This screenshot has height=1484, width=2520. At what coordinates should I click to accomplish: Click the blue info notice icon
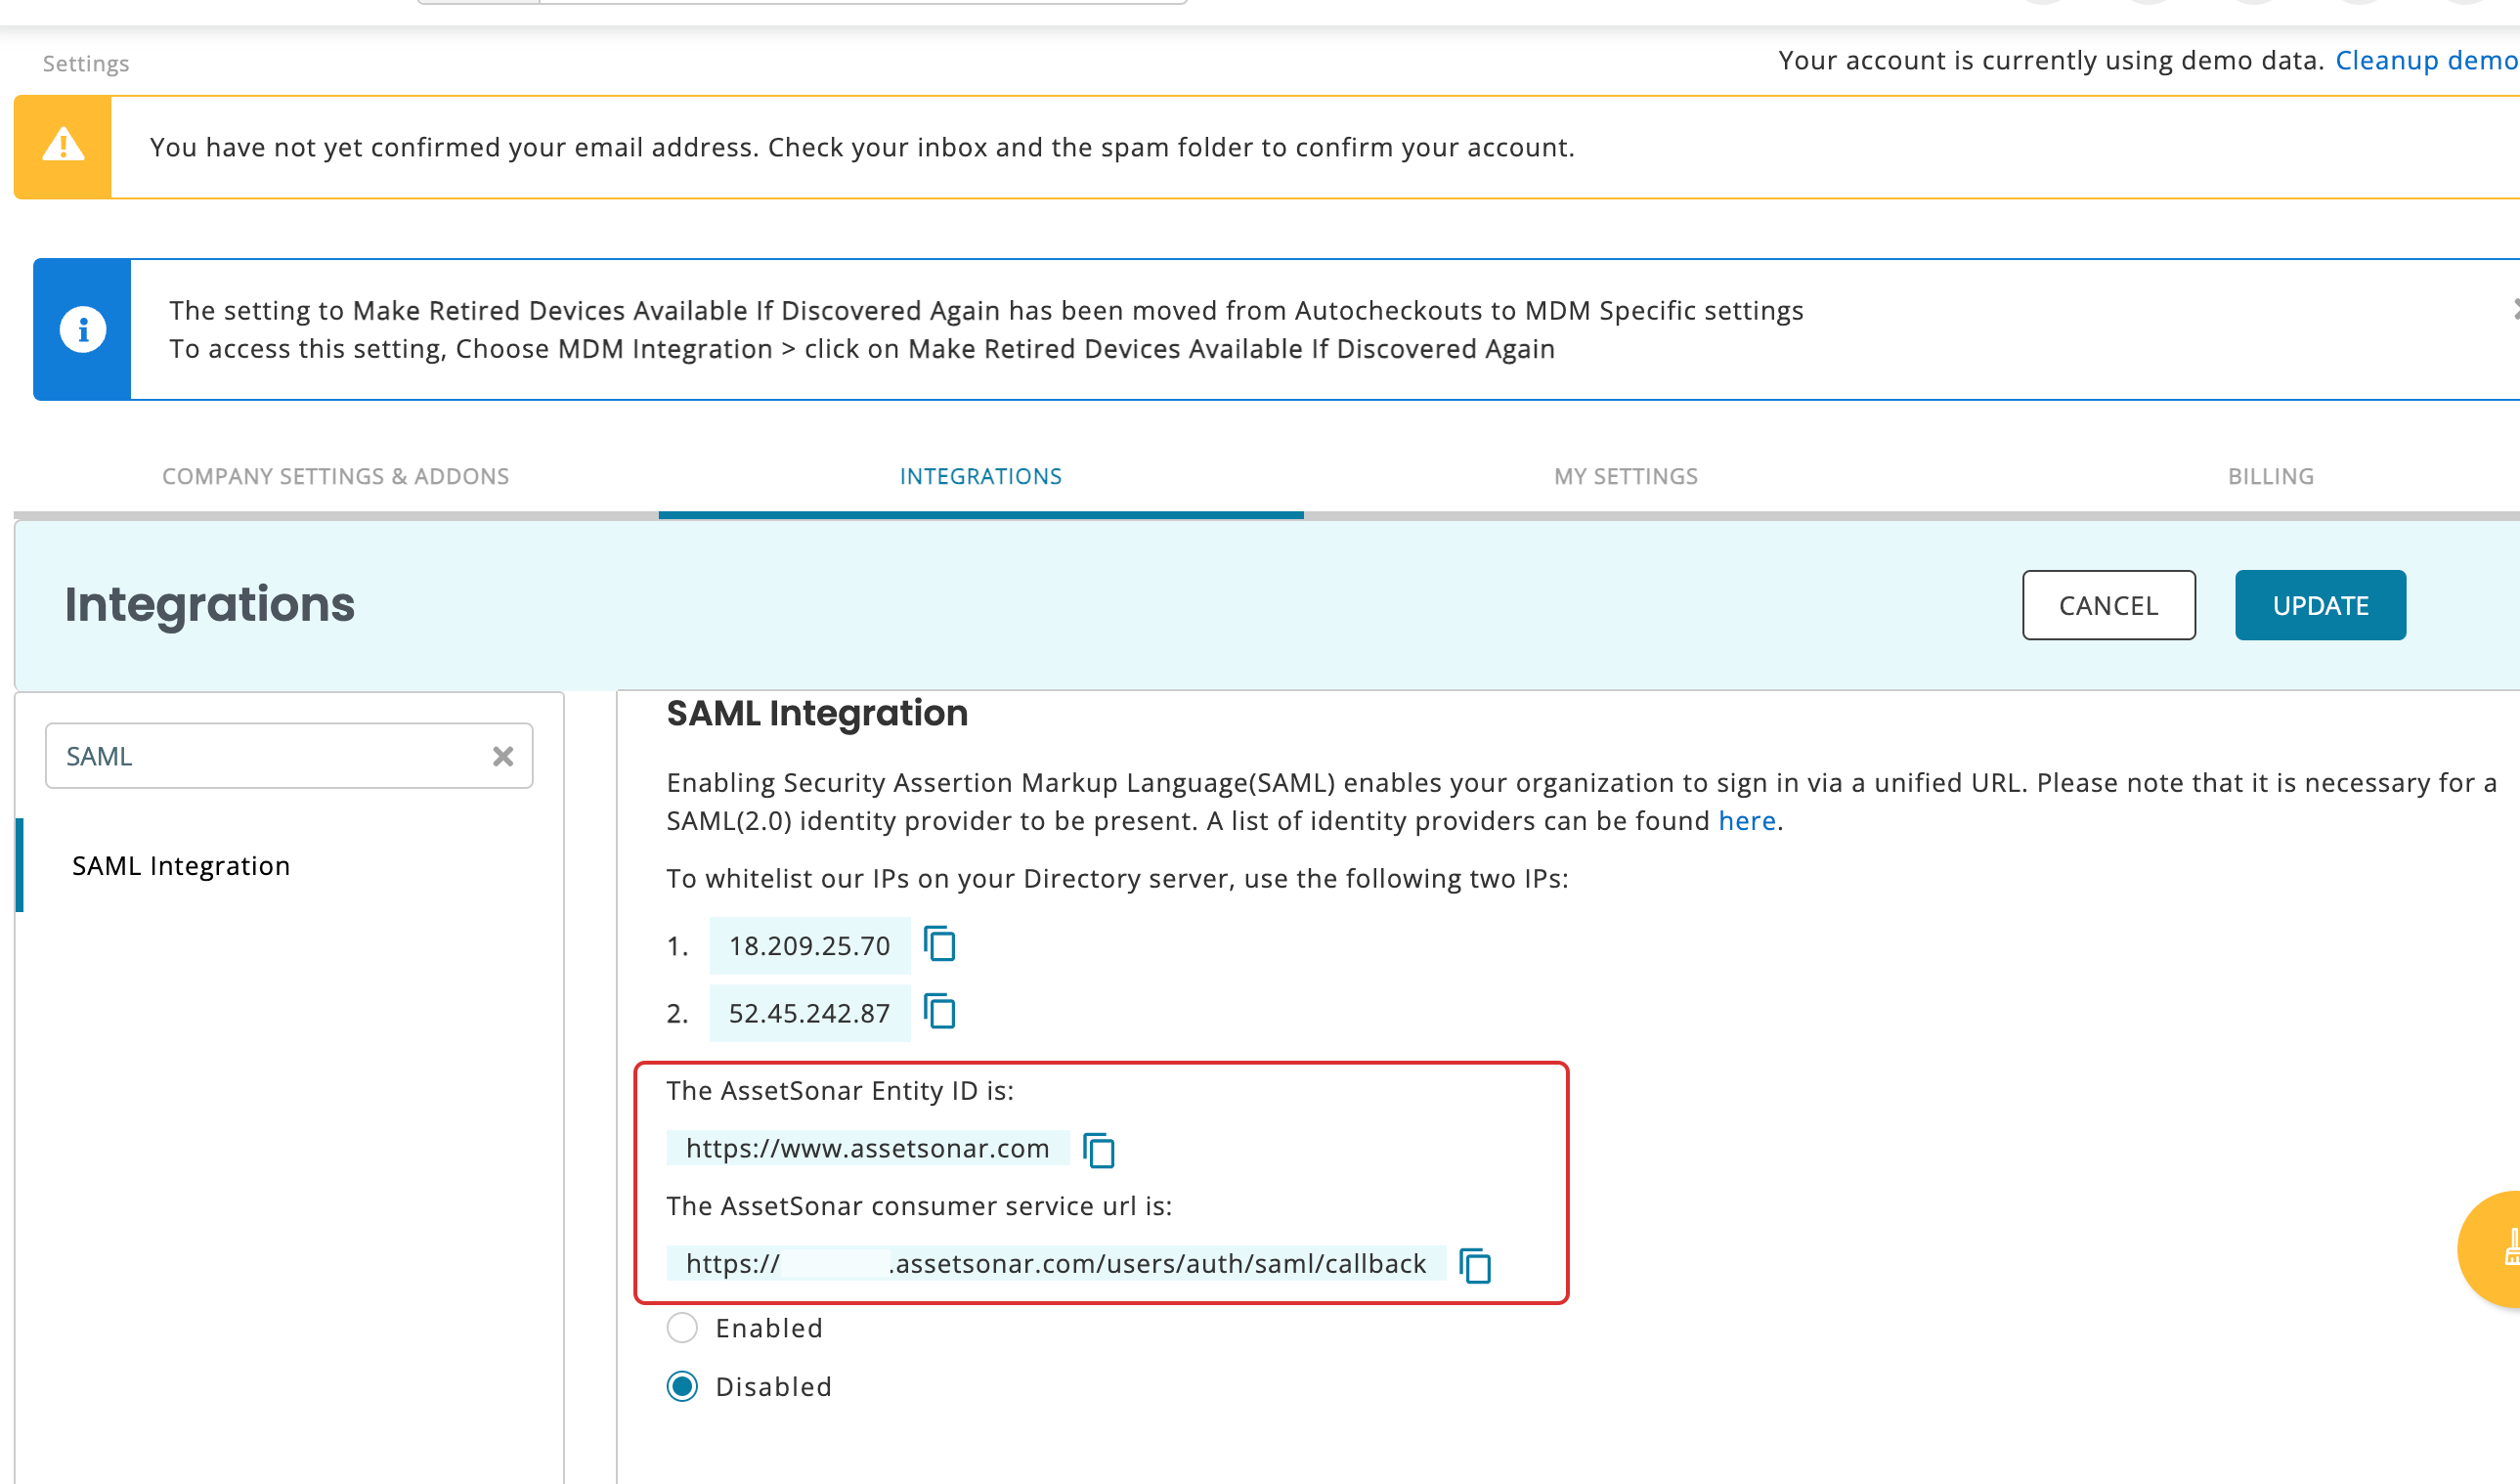[x=82, y=329]
